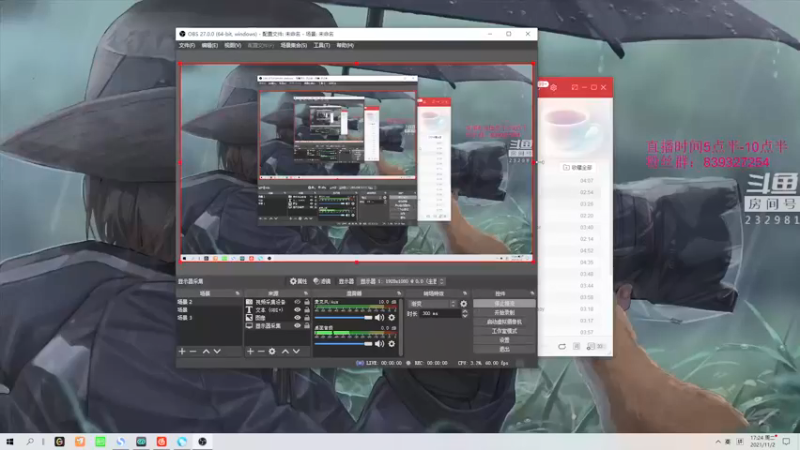Image resolution: width=800 pixels, height=450 pixels.
Task: Open the Windows Start menu
Action: pos(10,441)
